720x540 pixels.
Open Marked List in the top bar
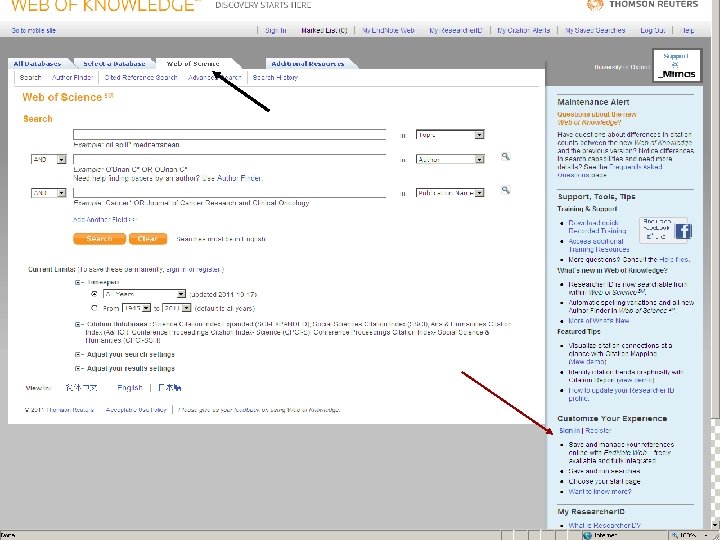pos(324,30)
